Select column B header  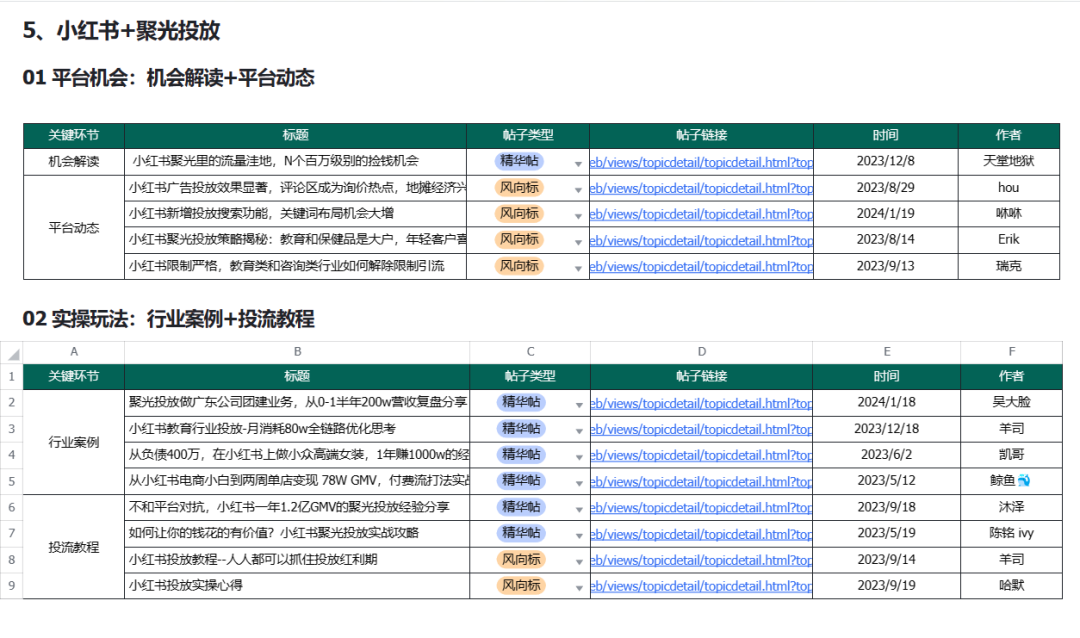297,351
